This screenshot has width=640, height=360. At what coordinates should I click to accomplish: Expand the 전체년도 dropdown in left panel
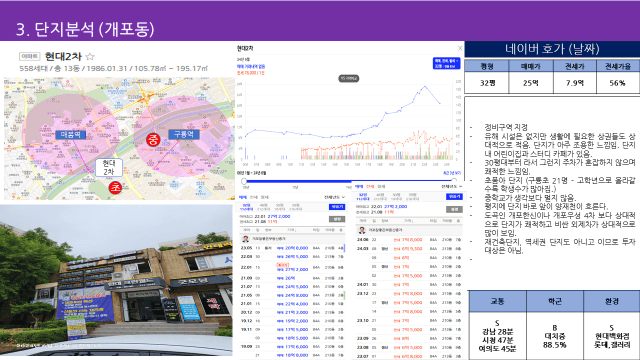[x=335, y=197]
